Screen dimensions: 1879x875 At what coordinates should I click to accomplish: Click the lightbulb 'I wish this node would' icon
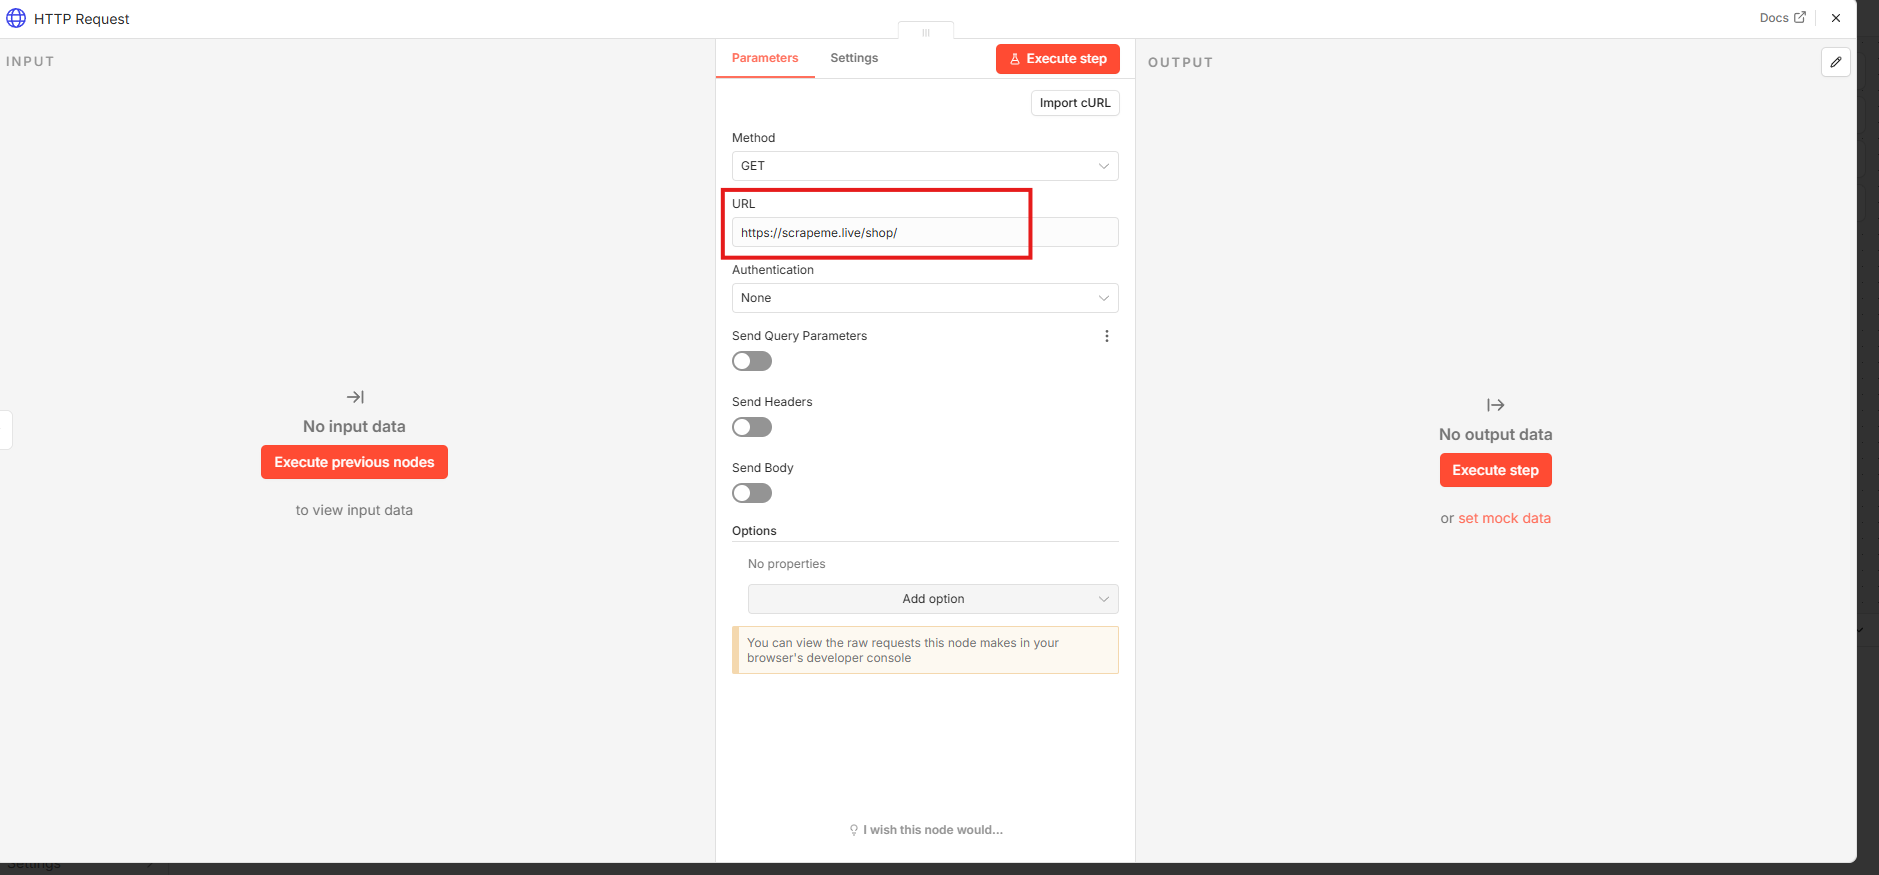point(853,830)
